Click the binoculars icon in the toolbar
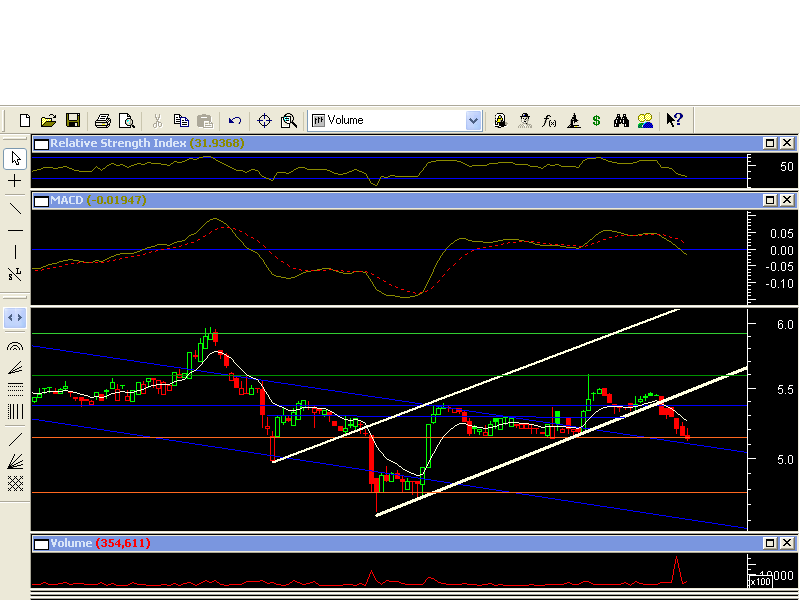This screenshot has width=800, height=600. pos(621,120)
